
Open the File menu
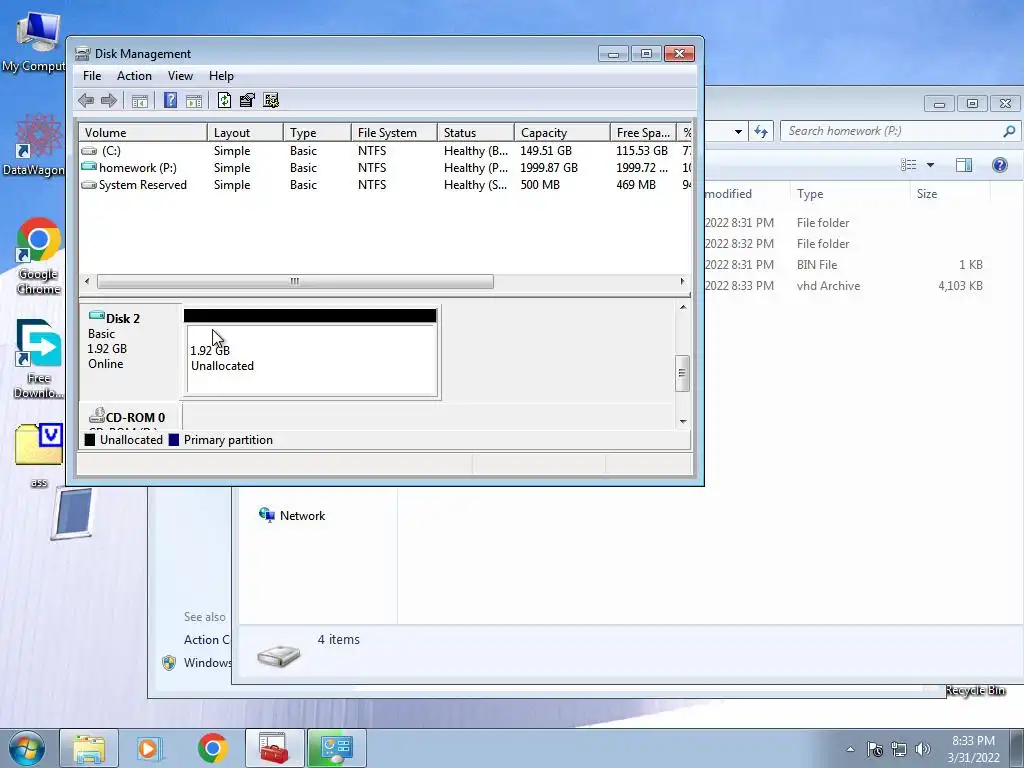[92, 76]
